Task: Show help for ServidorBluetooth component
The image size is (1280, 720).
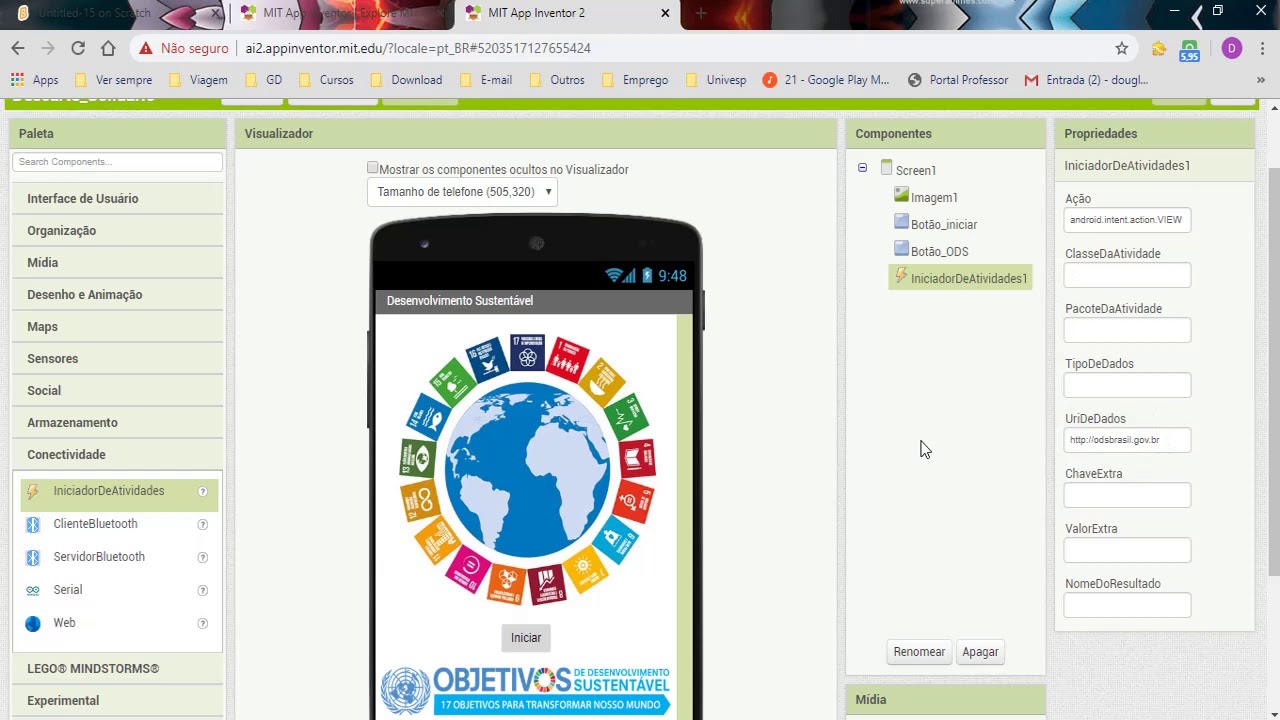Action: 203,557
